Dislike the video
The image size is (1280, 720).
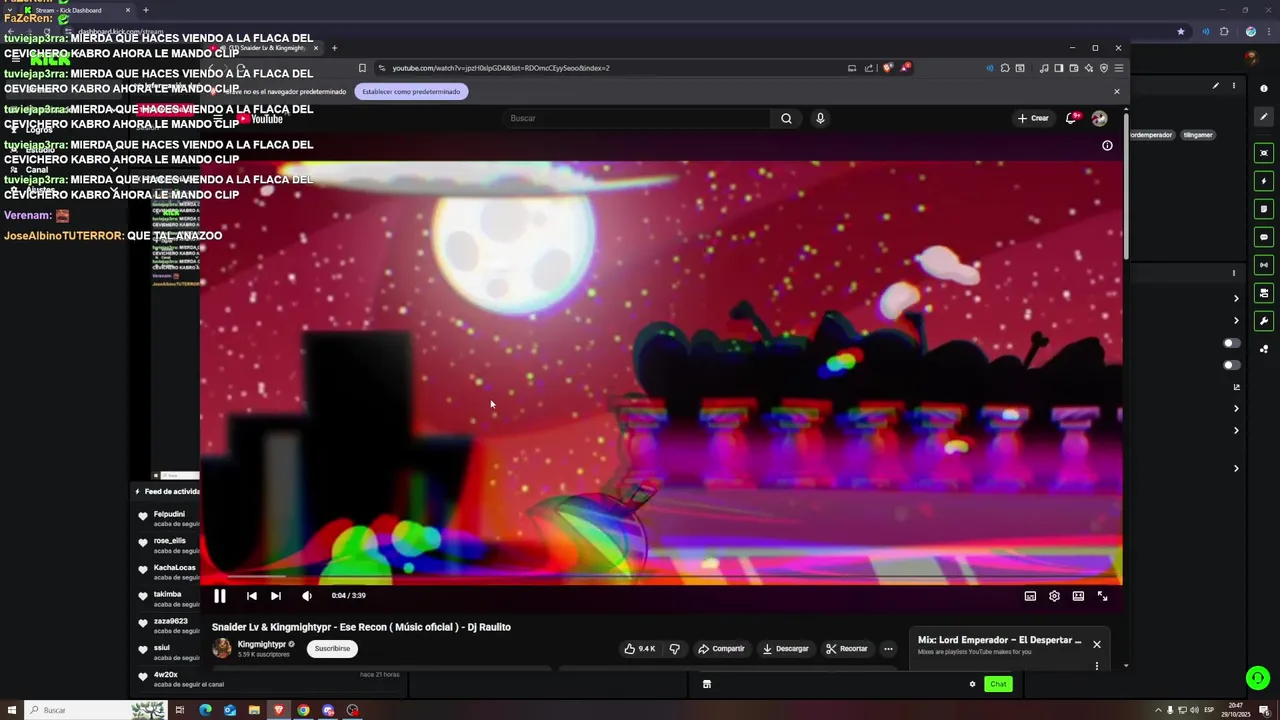(675, 648)
